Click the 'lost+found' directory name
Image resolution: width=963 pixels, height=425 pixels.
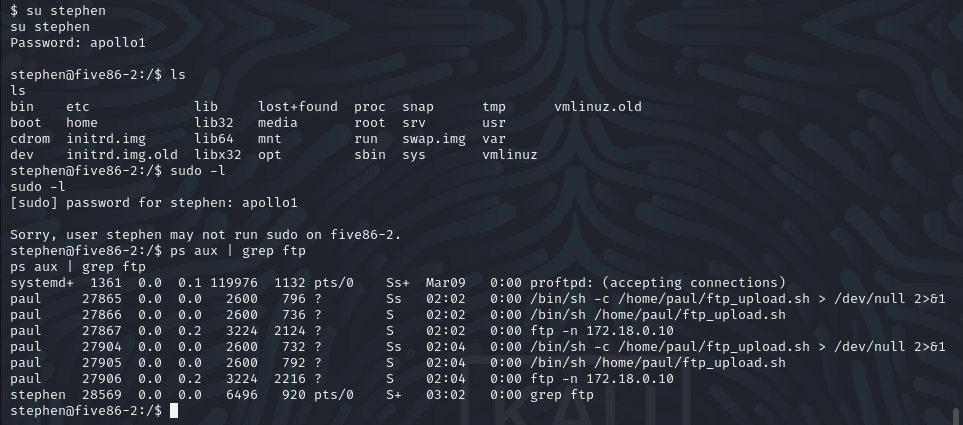pyautogui.click(x=298, y=107)
